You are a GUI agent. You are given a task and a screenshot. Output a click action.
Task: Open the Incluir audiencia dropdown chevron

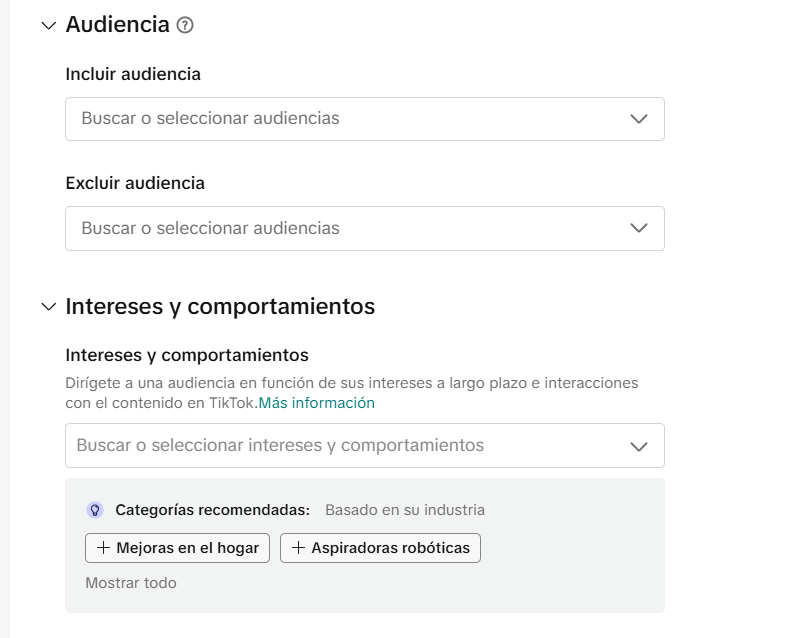click(640, 118)
